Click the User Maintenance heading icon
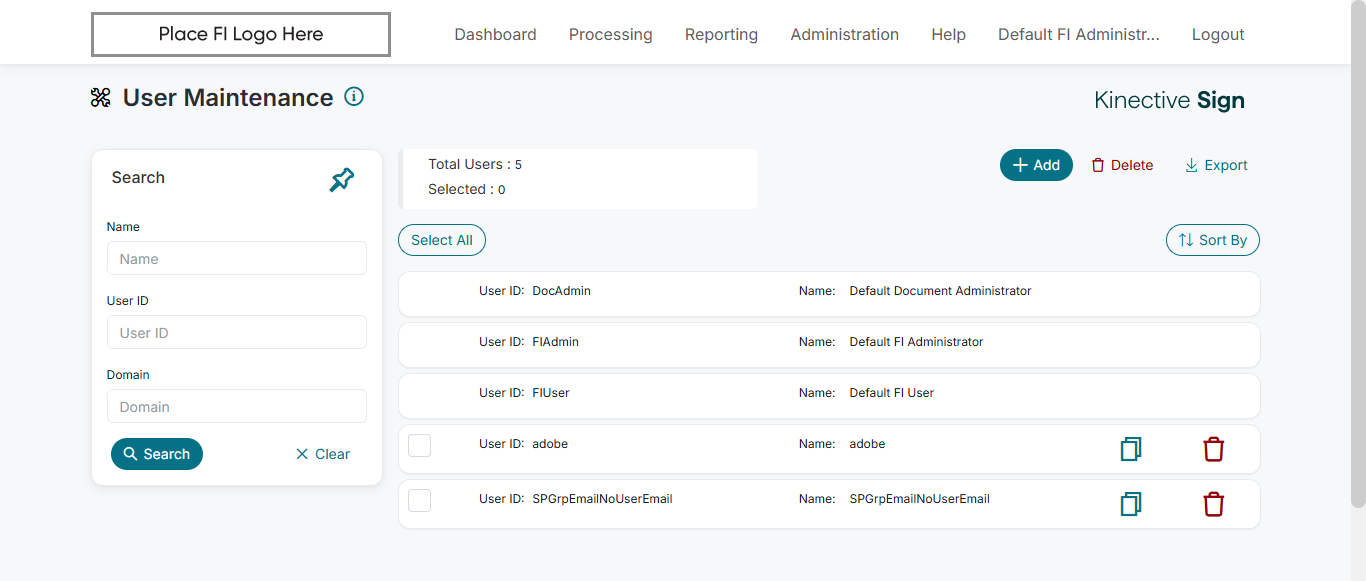The image size is (1366, 581). click(x=101, y=98)
